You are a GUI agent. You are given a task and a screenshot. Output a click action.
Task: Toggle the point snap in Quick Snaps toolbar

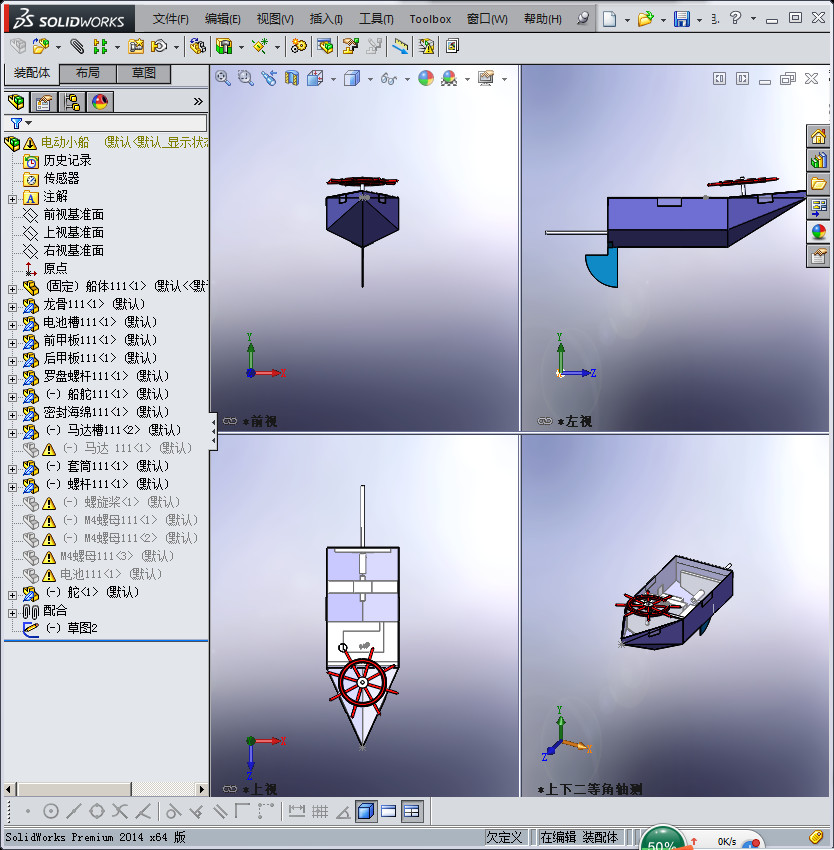coord(28,812)
